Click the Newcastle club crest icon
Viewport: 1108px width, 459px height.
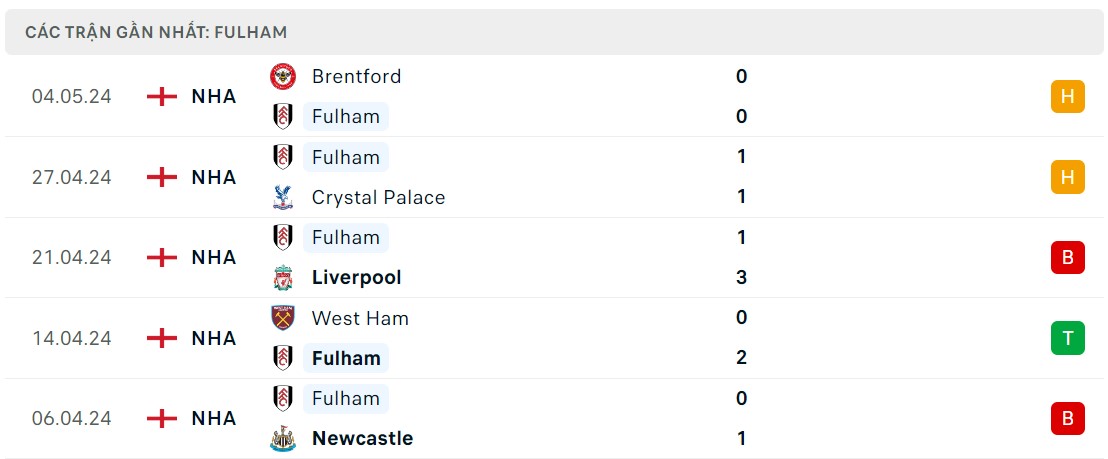(283, 439)
